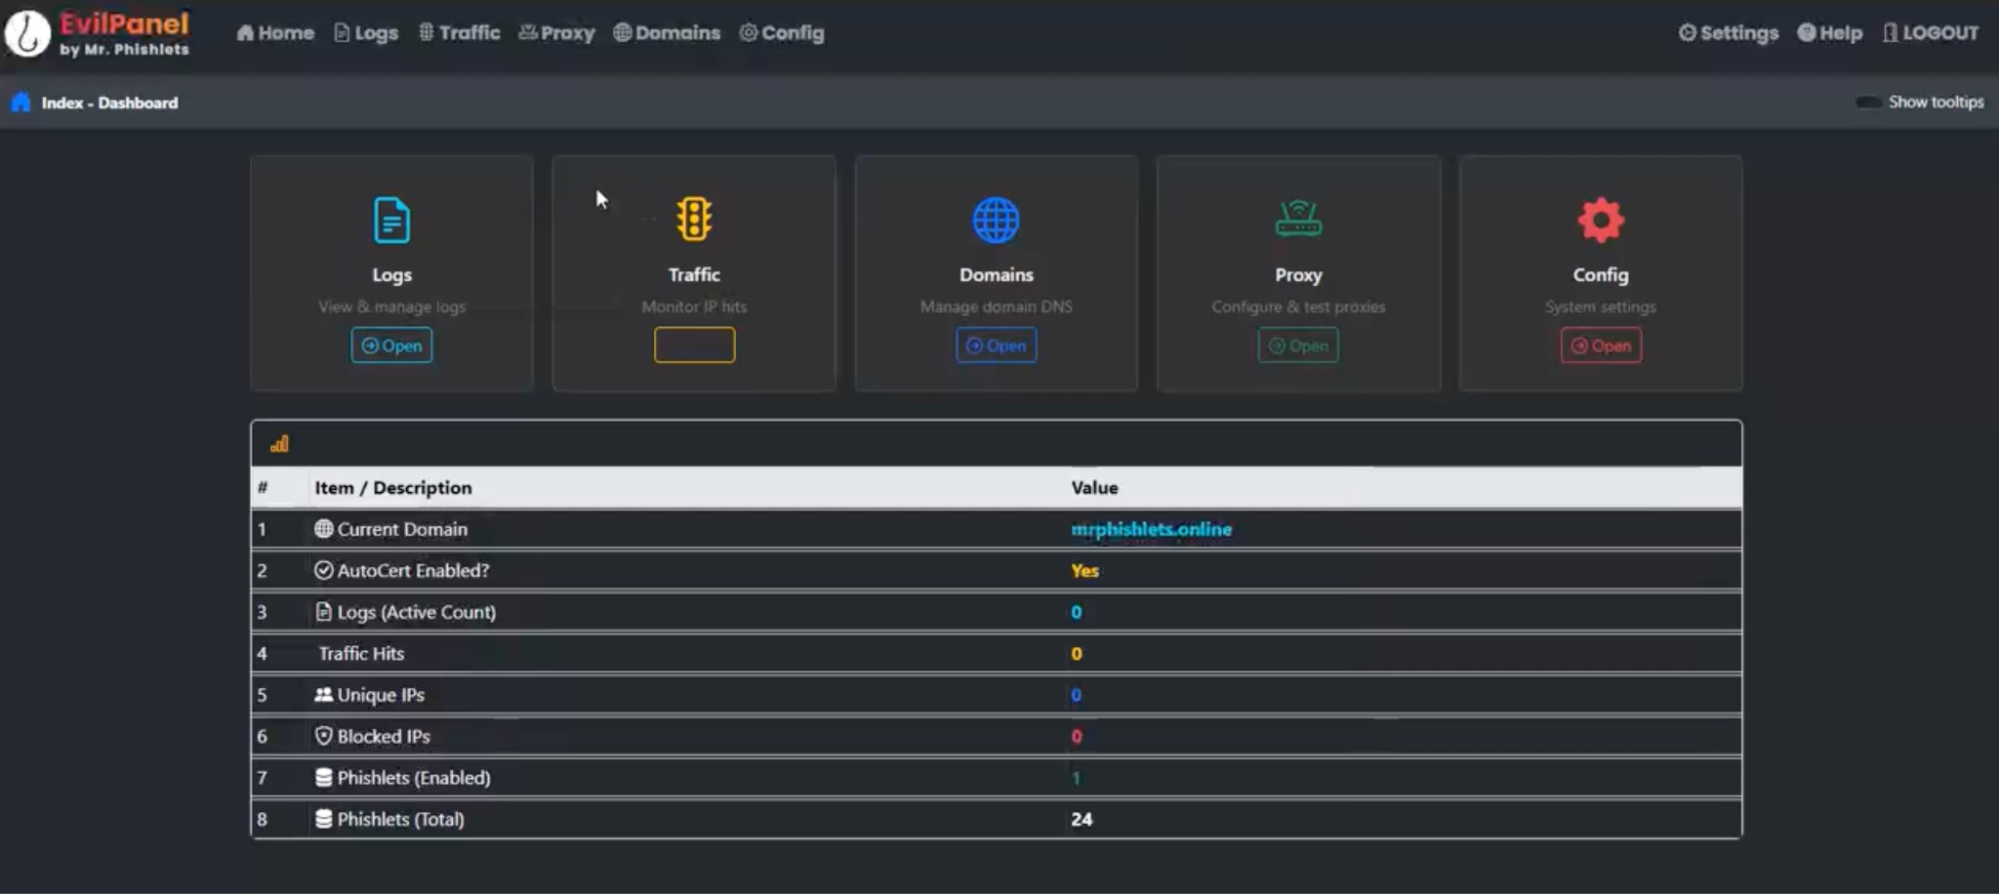Screen dimensions: 1999x895
Task: Click the people icon beside Unique IPs
Action: point(323,694)
